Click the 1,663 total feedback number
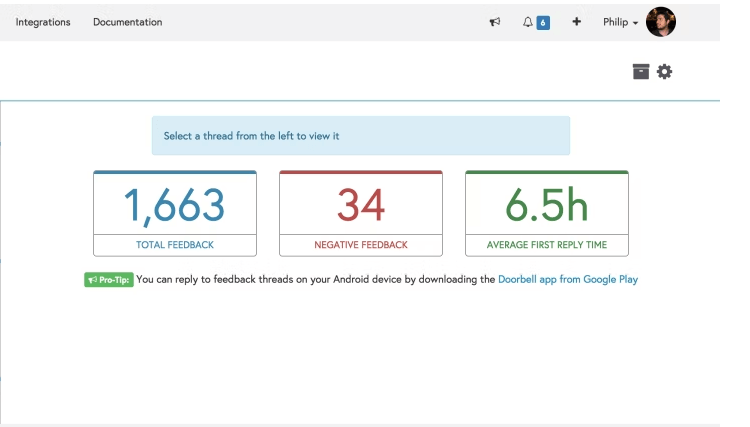Viewport: 750px width, 427px height. [175, 205]
